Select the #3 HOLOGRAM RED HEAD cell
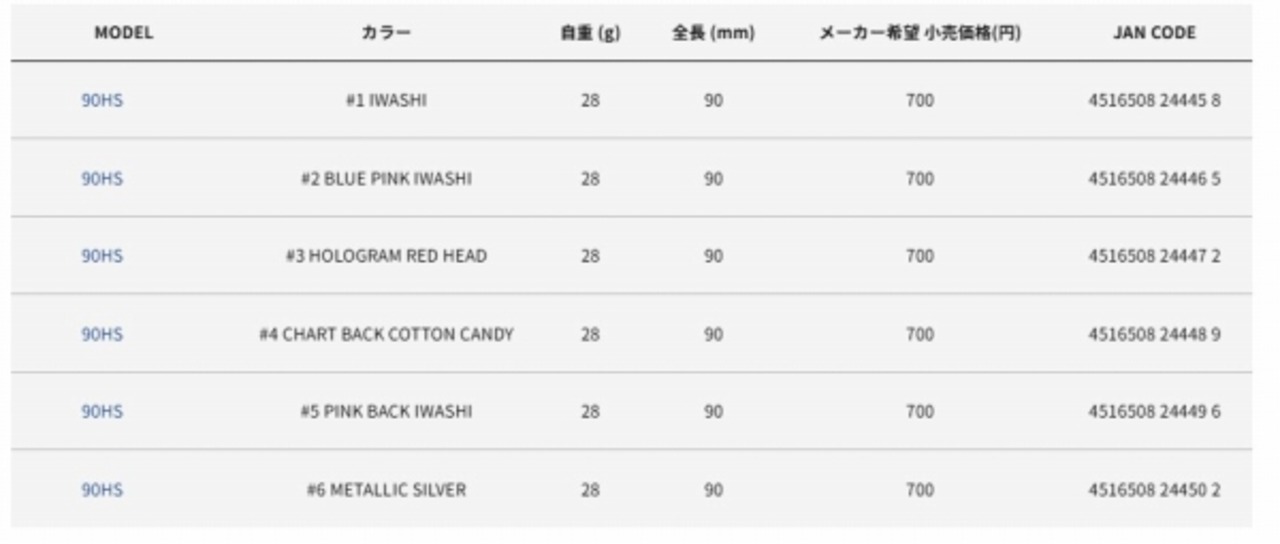The image size is (1280, 544). coord(386,256)
